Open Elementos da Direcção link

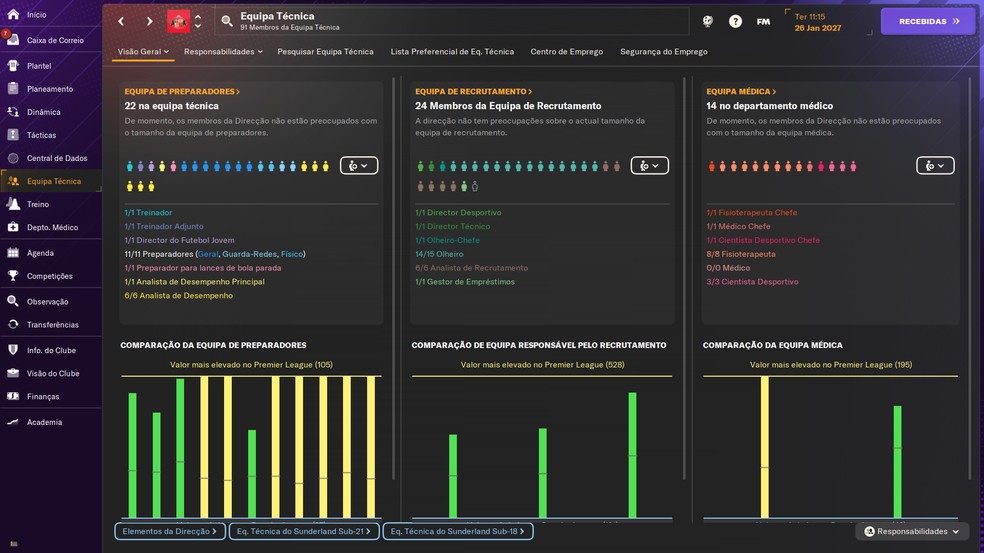[168, 532]
